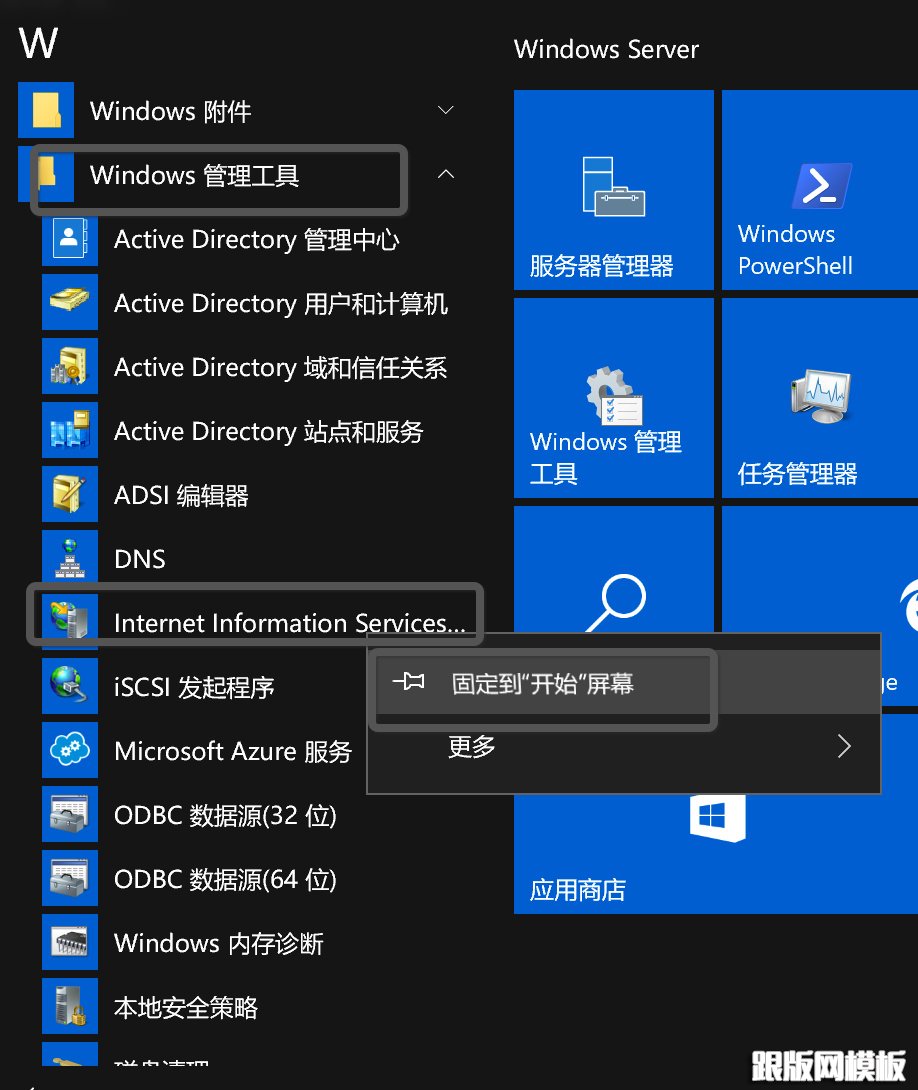Launch the DNS management console
This screenshot has width=918, height=1090.
140,559
